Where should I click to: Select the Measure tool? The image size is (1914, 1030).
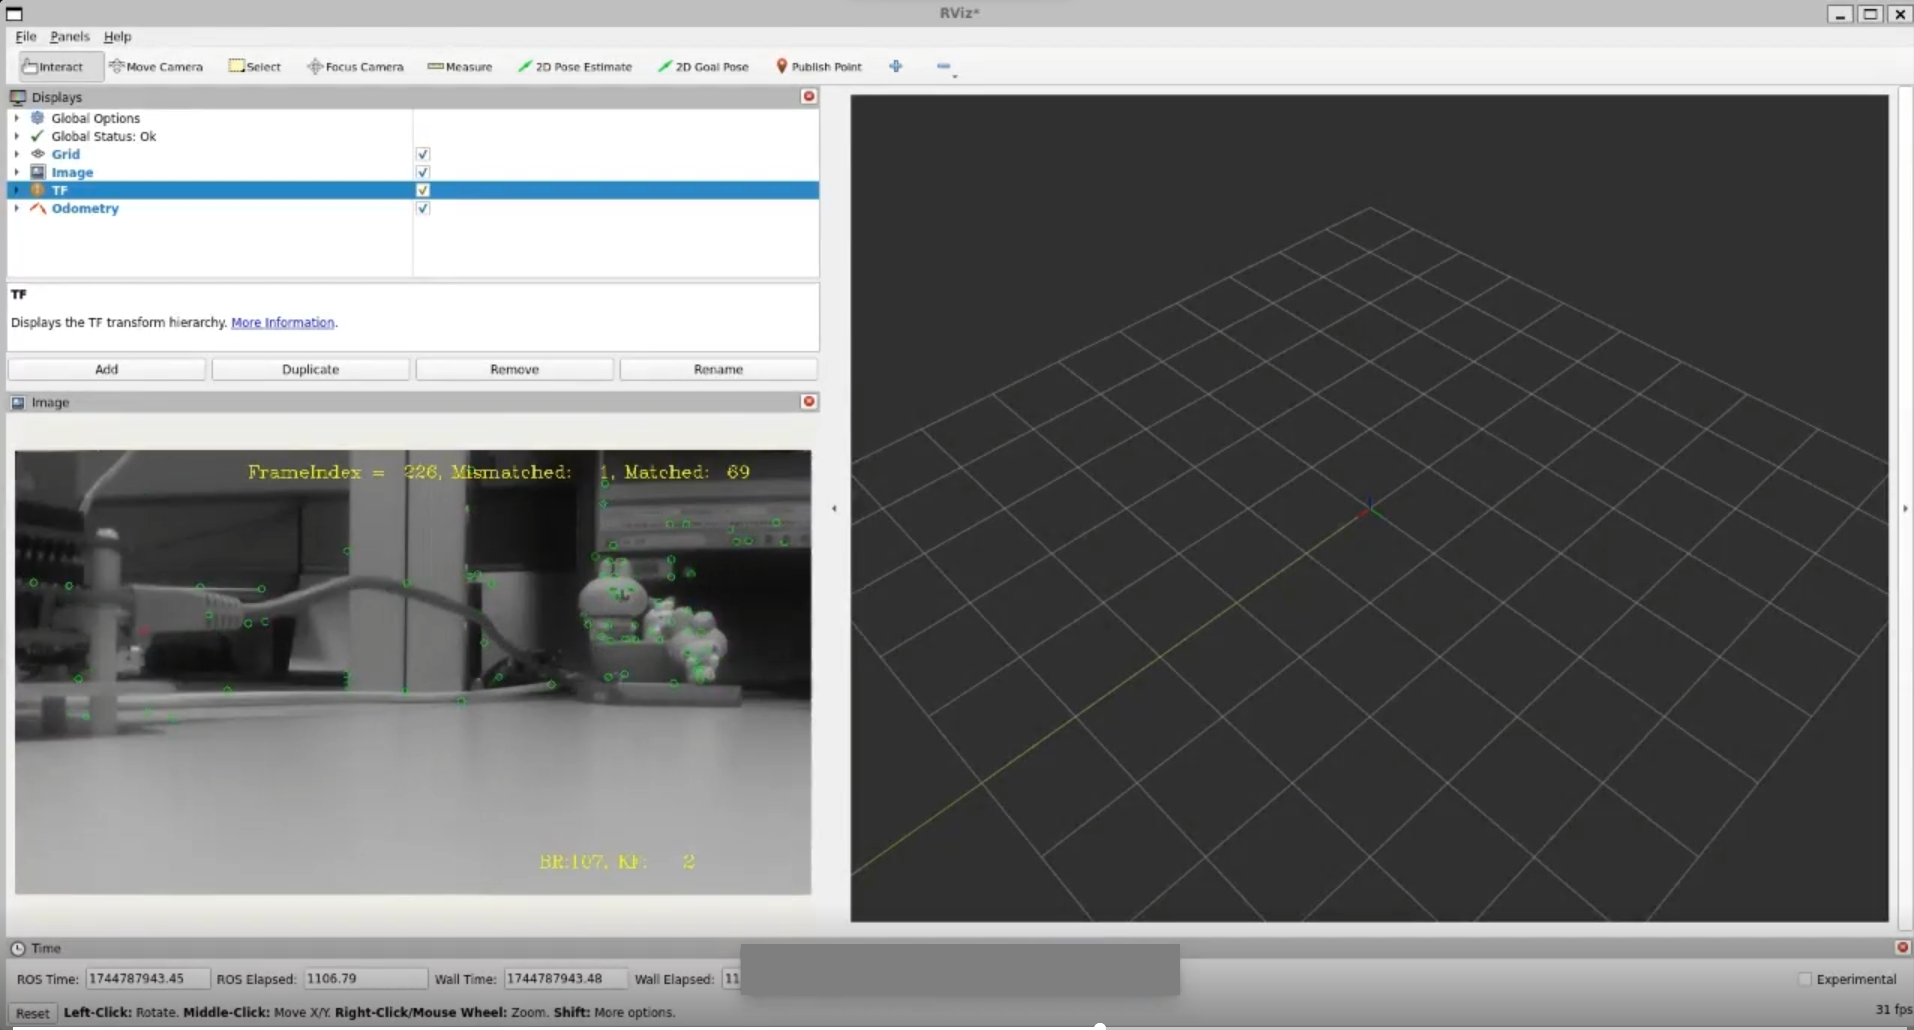coord(458,66)
